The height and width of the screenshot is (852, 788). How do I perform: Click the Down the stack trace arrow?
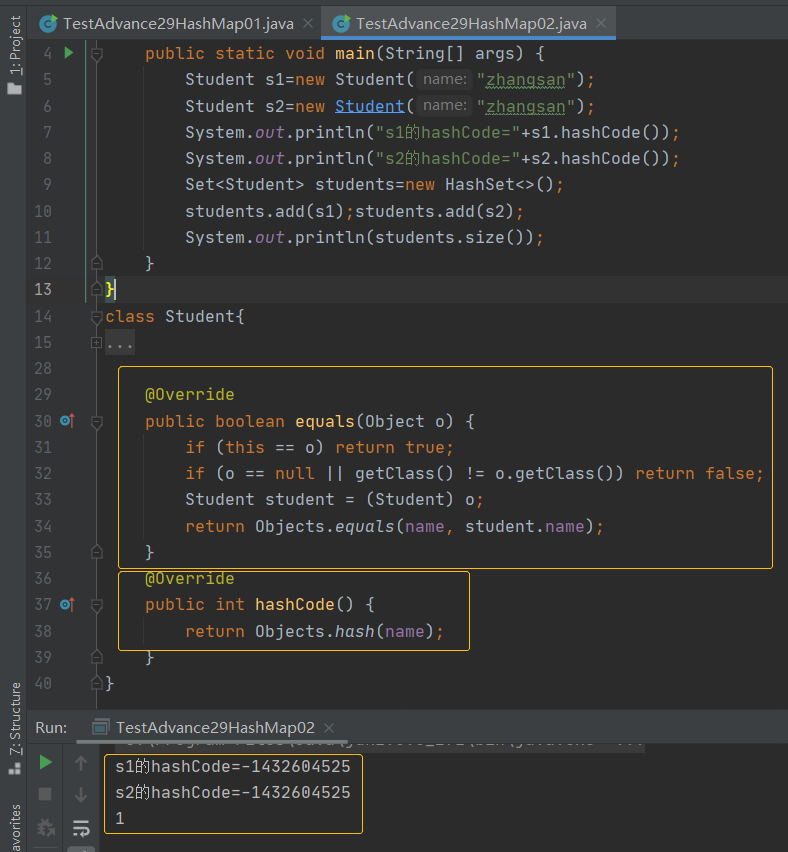pyautogui.click(x=81, y=795)
